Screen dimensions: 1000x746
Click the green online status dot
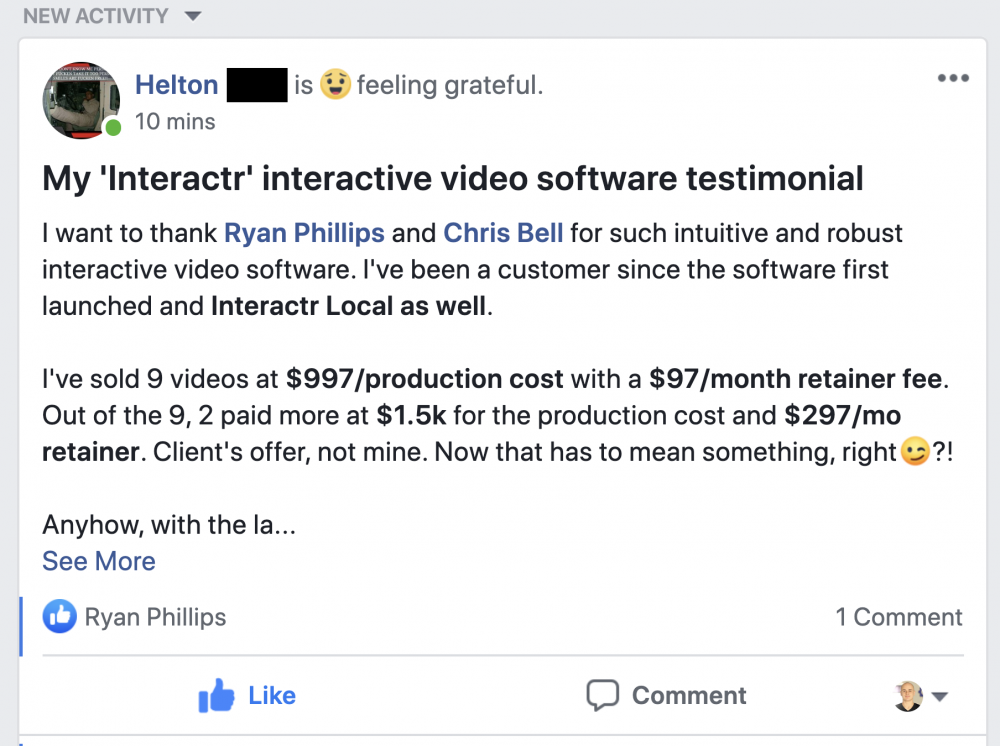pyautogui.click(x=113, y=128)
